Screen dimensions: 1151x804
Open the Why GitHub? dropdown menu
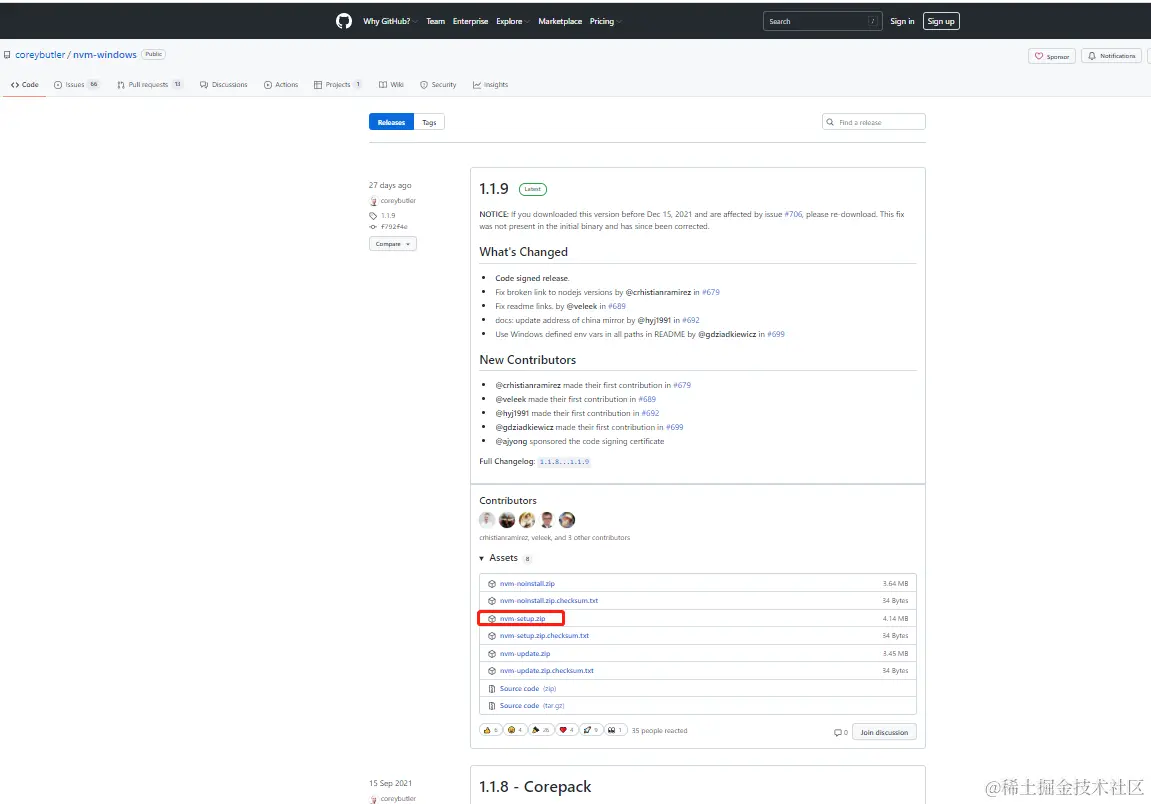coord(390,21)
